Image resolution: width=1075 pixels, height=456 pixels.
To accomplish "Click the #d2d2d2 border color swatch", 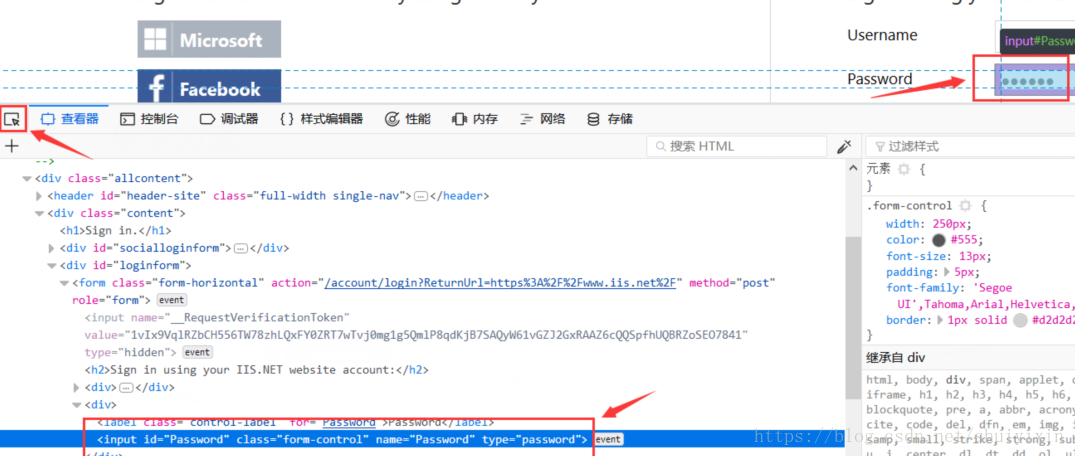I will (1020, 320).
